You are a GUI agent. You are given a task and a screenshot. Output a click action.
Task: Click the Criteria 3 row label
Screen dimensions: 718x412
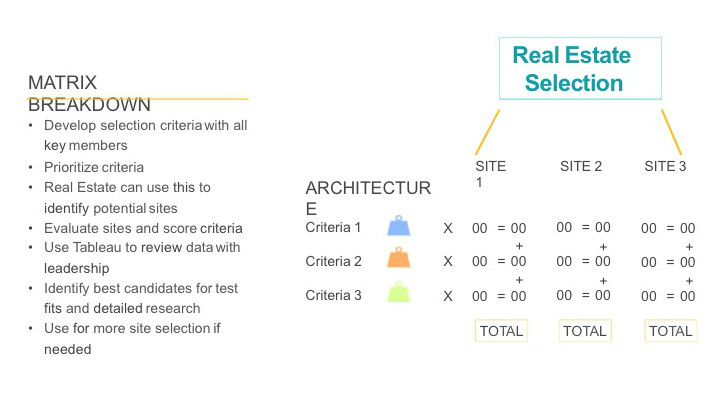334,295
